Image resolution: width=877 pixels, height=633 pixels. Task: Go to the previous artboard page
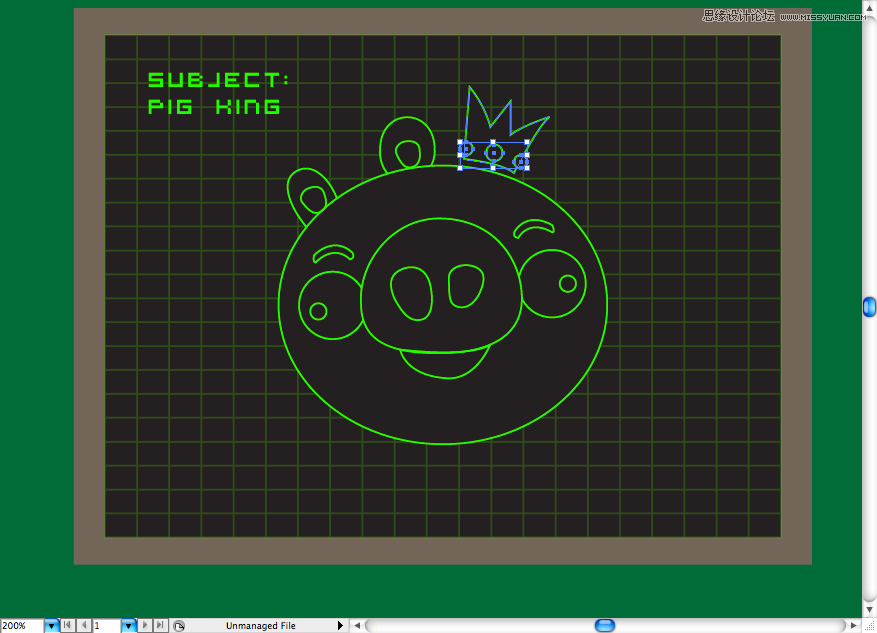click(x=83, y=625)
